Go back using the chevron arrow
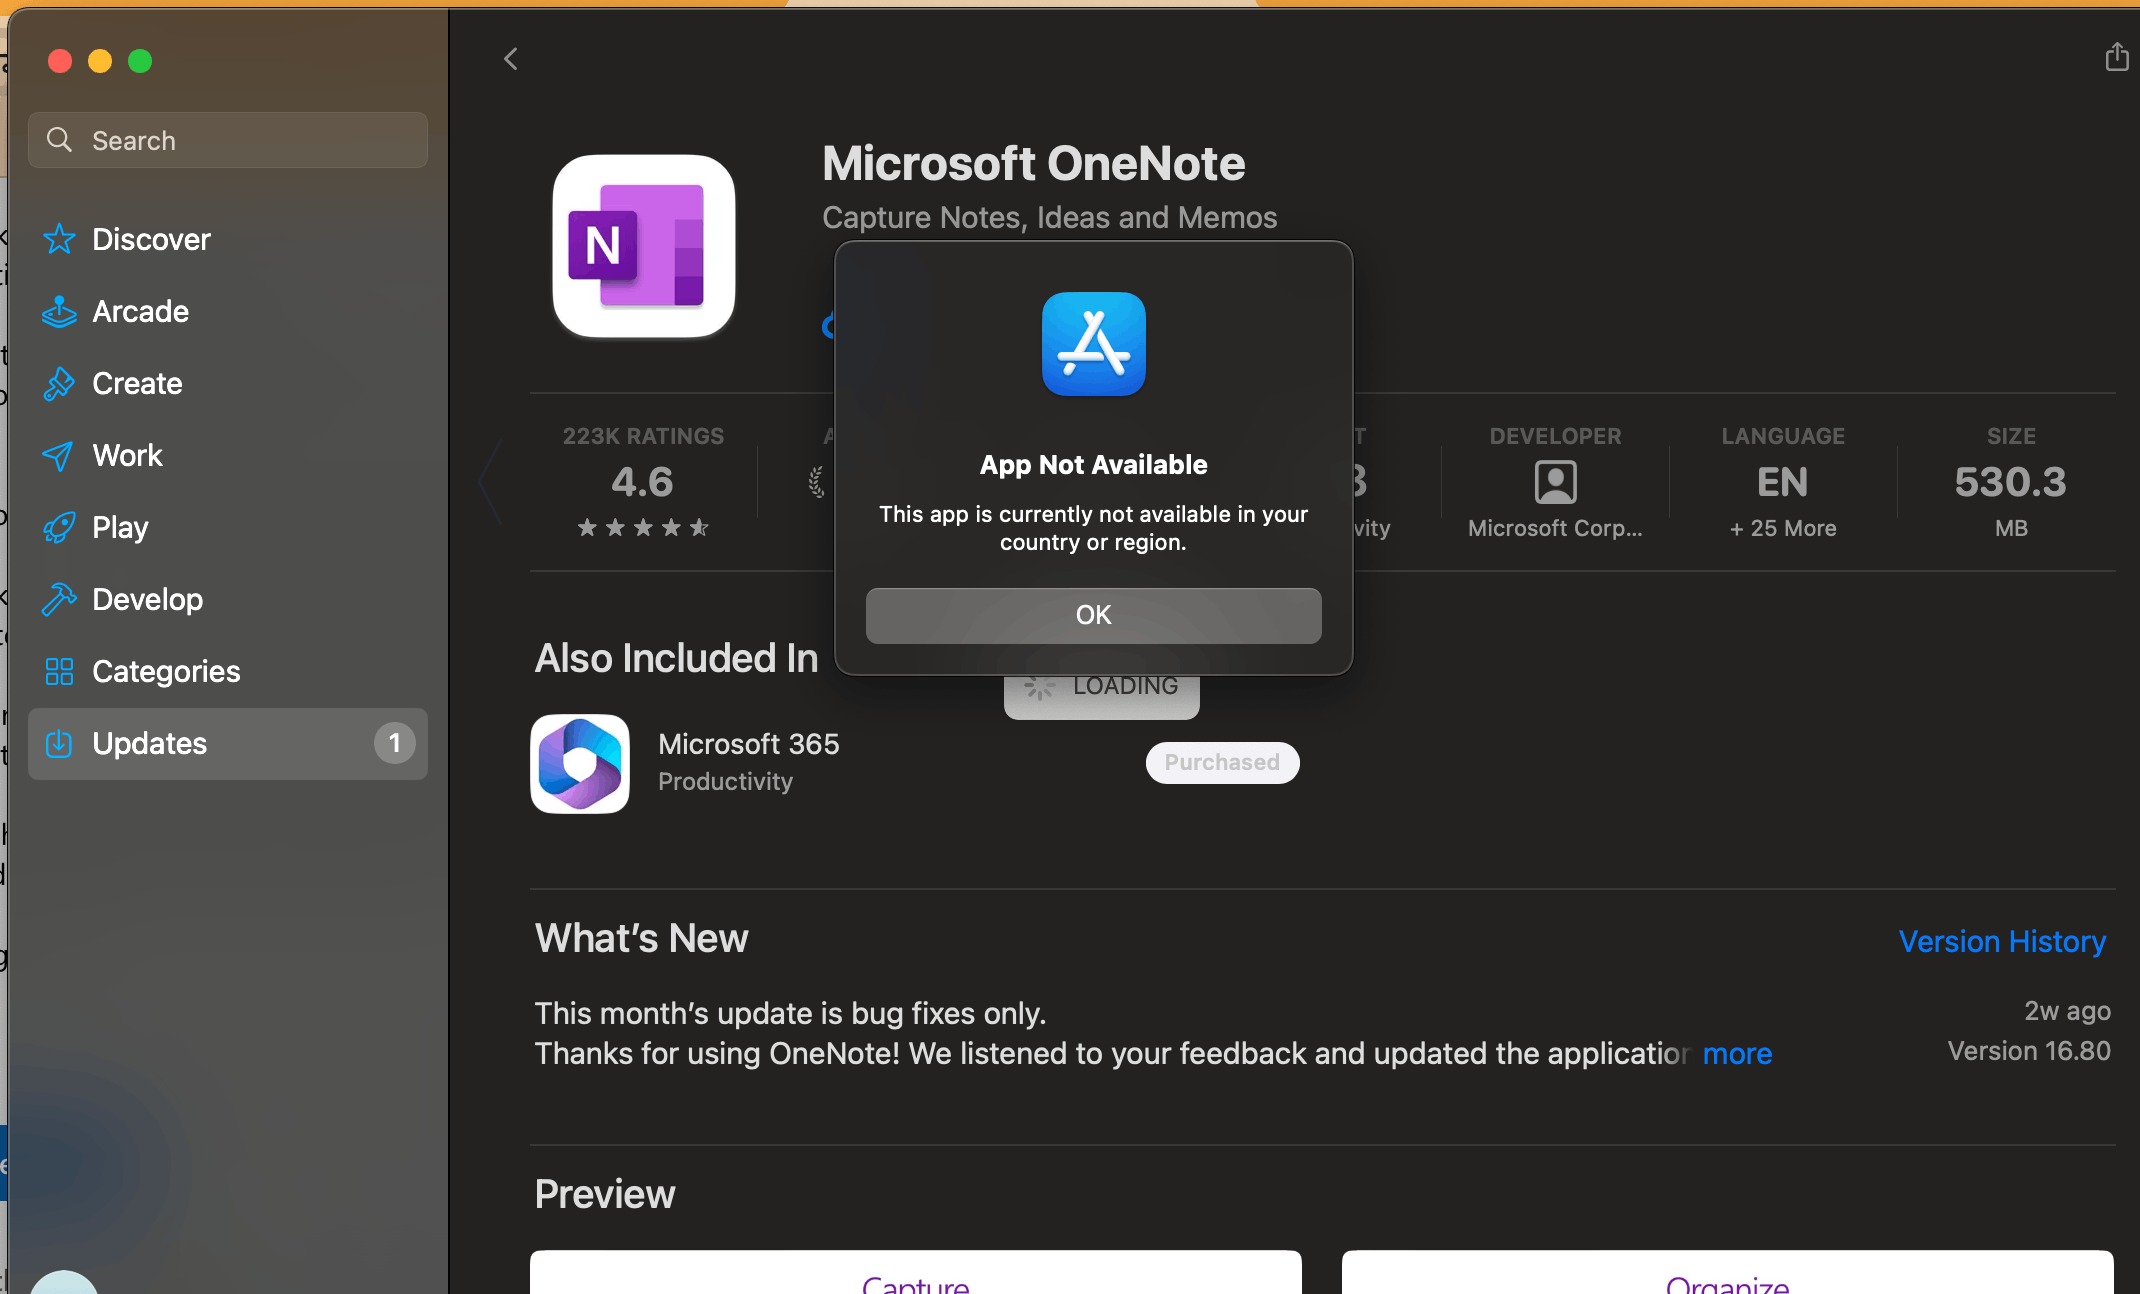2140x1294 pixels. pos(511,59)
